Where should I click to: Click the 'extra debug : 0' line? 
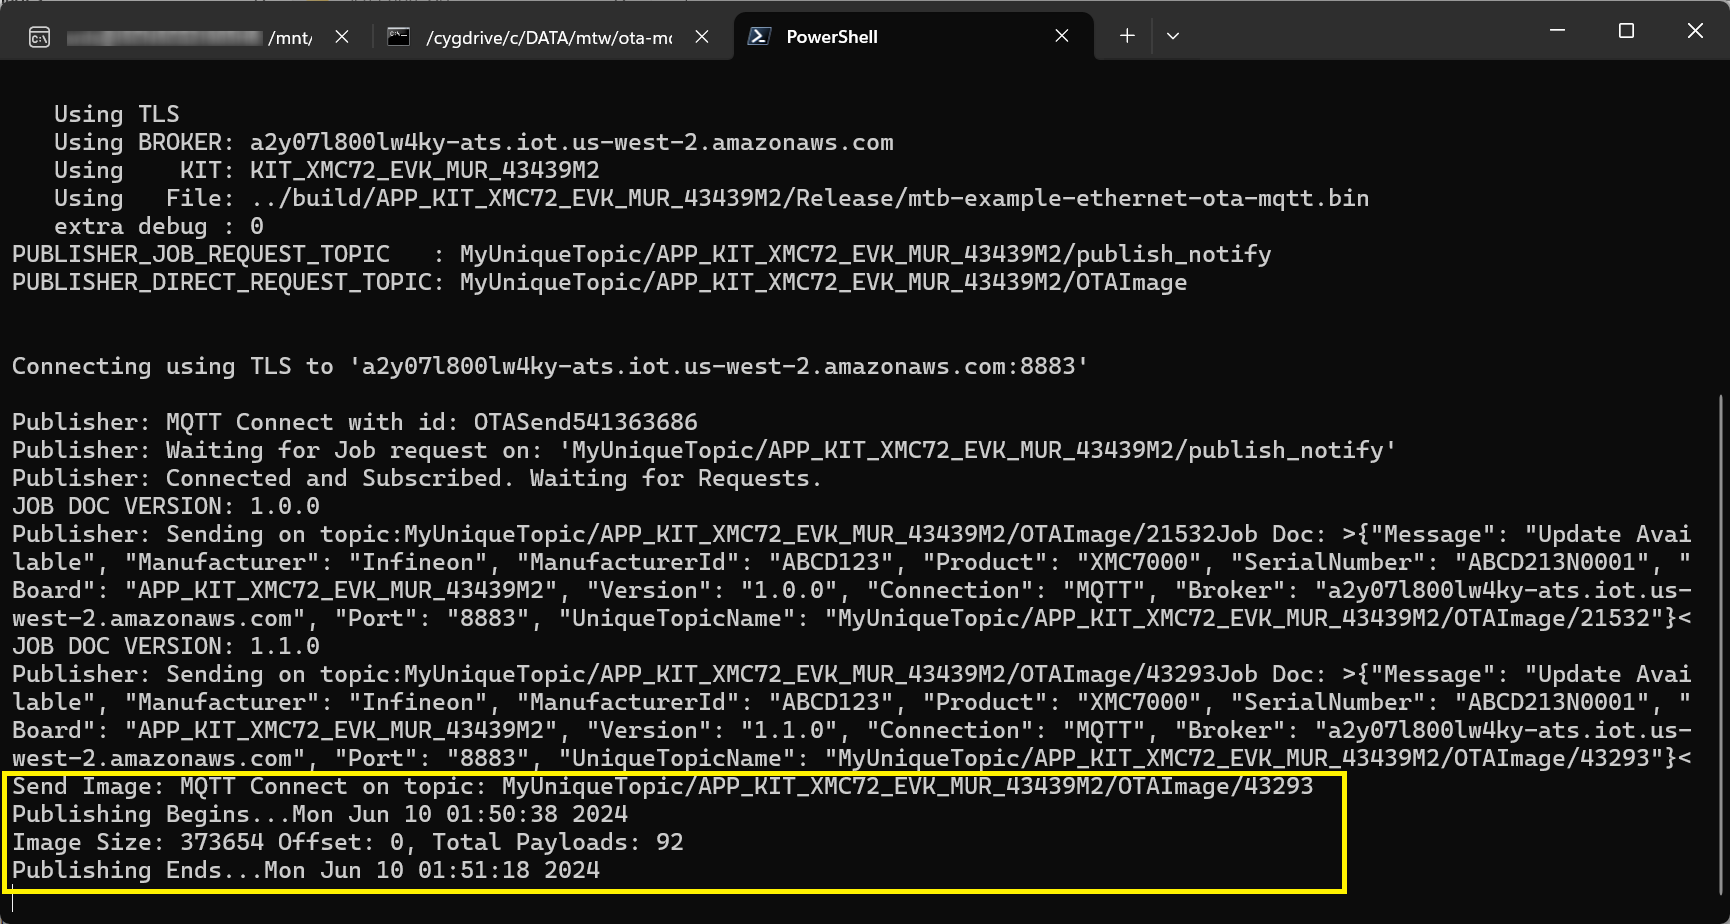[159, 226]
